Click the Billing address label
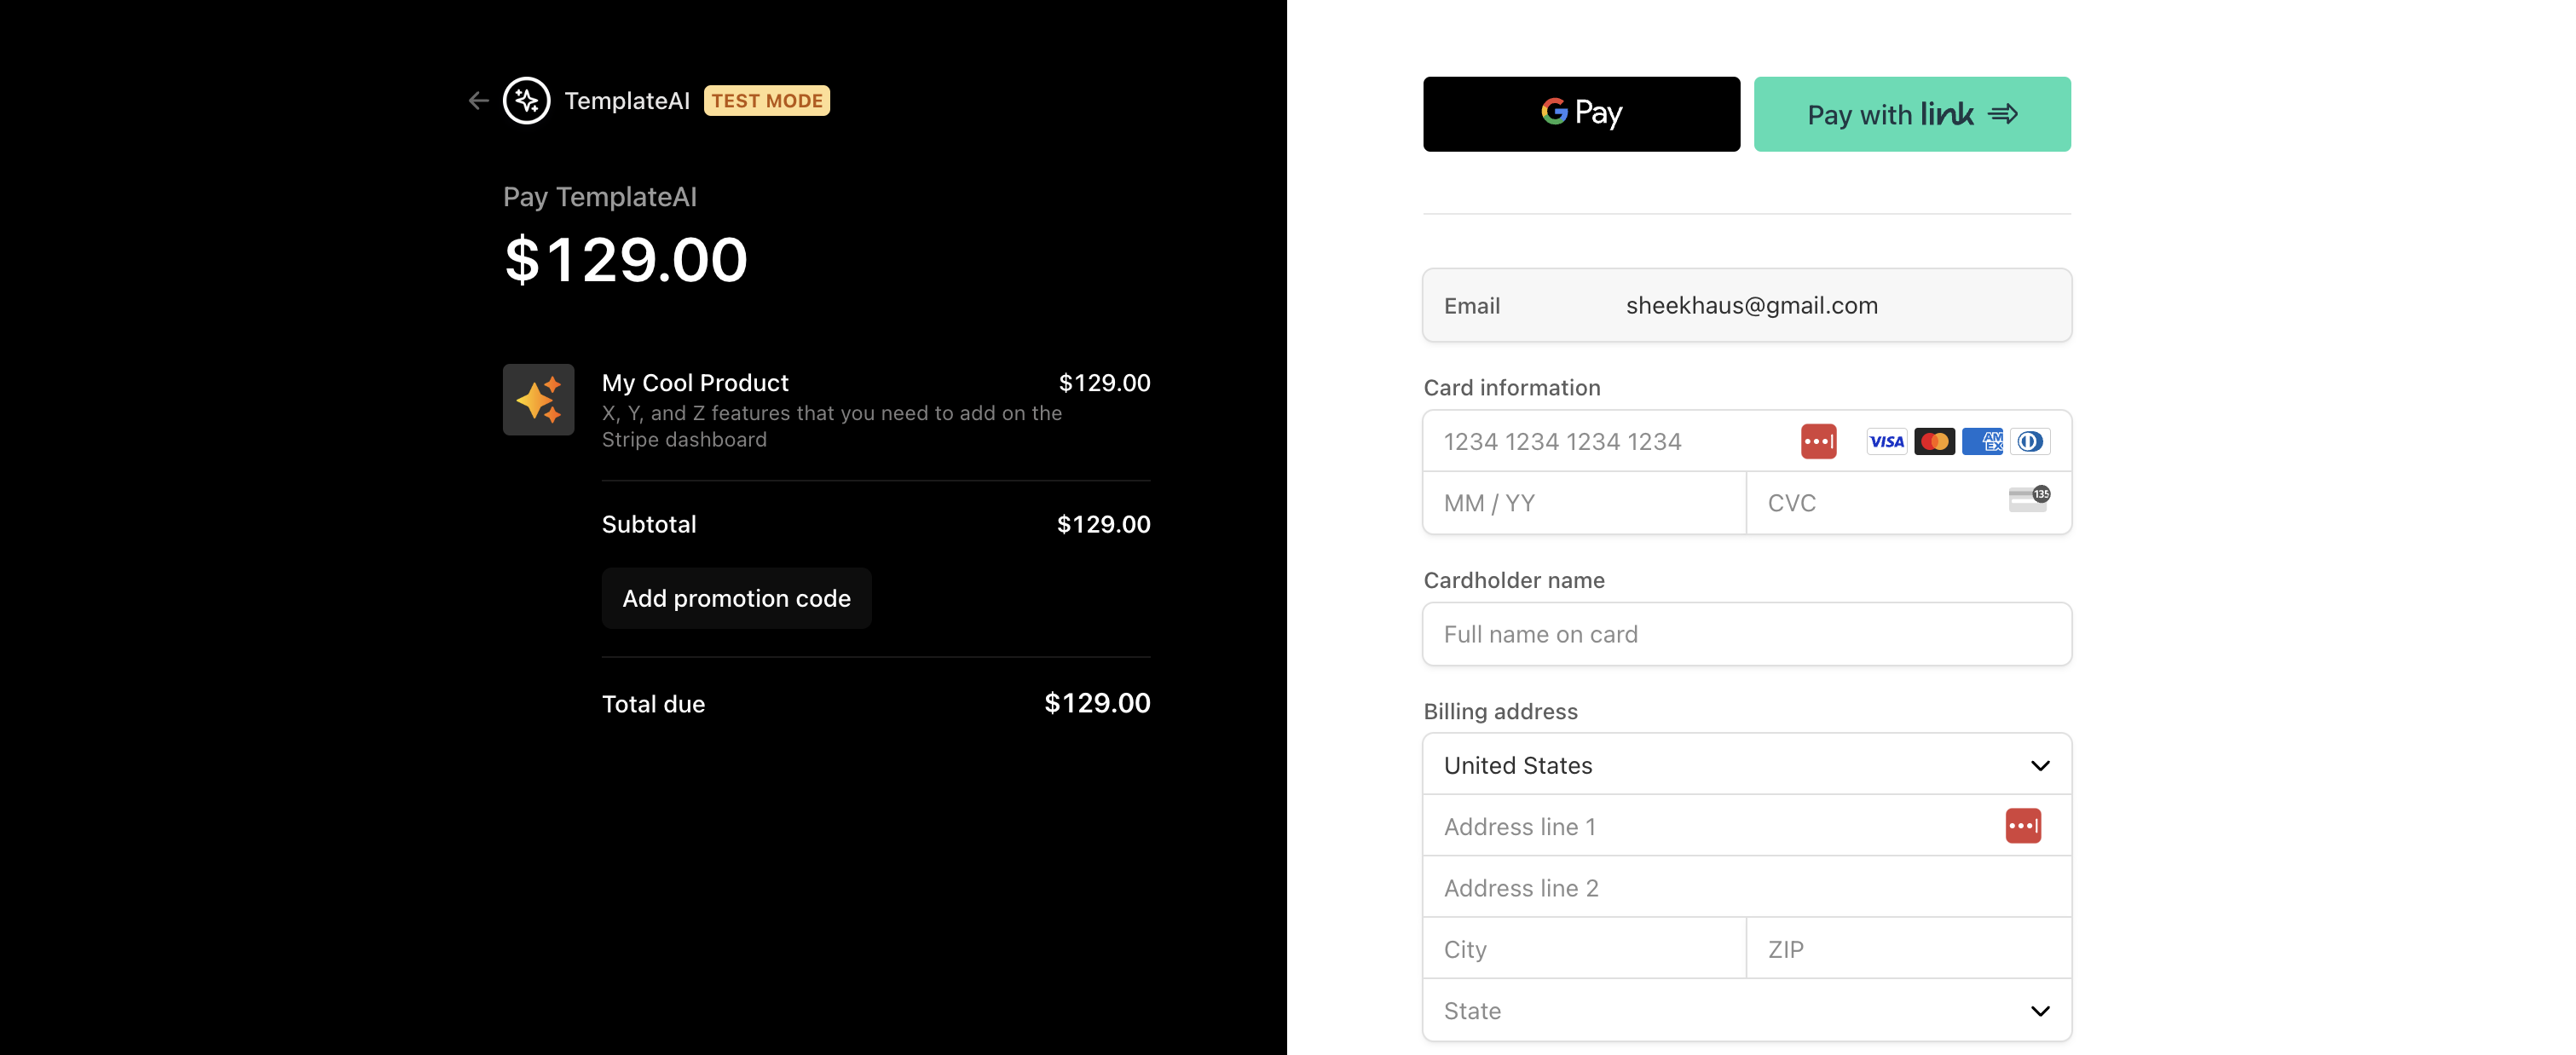Viewport: 2576px width, 1055px height. 1500,711
